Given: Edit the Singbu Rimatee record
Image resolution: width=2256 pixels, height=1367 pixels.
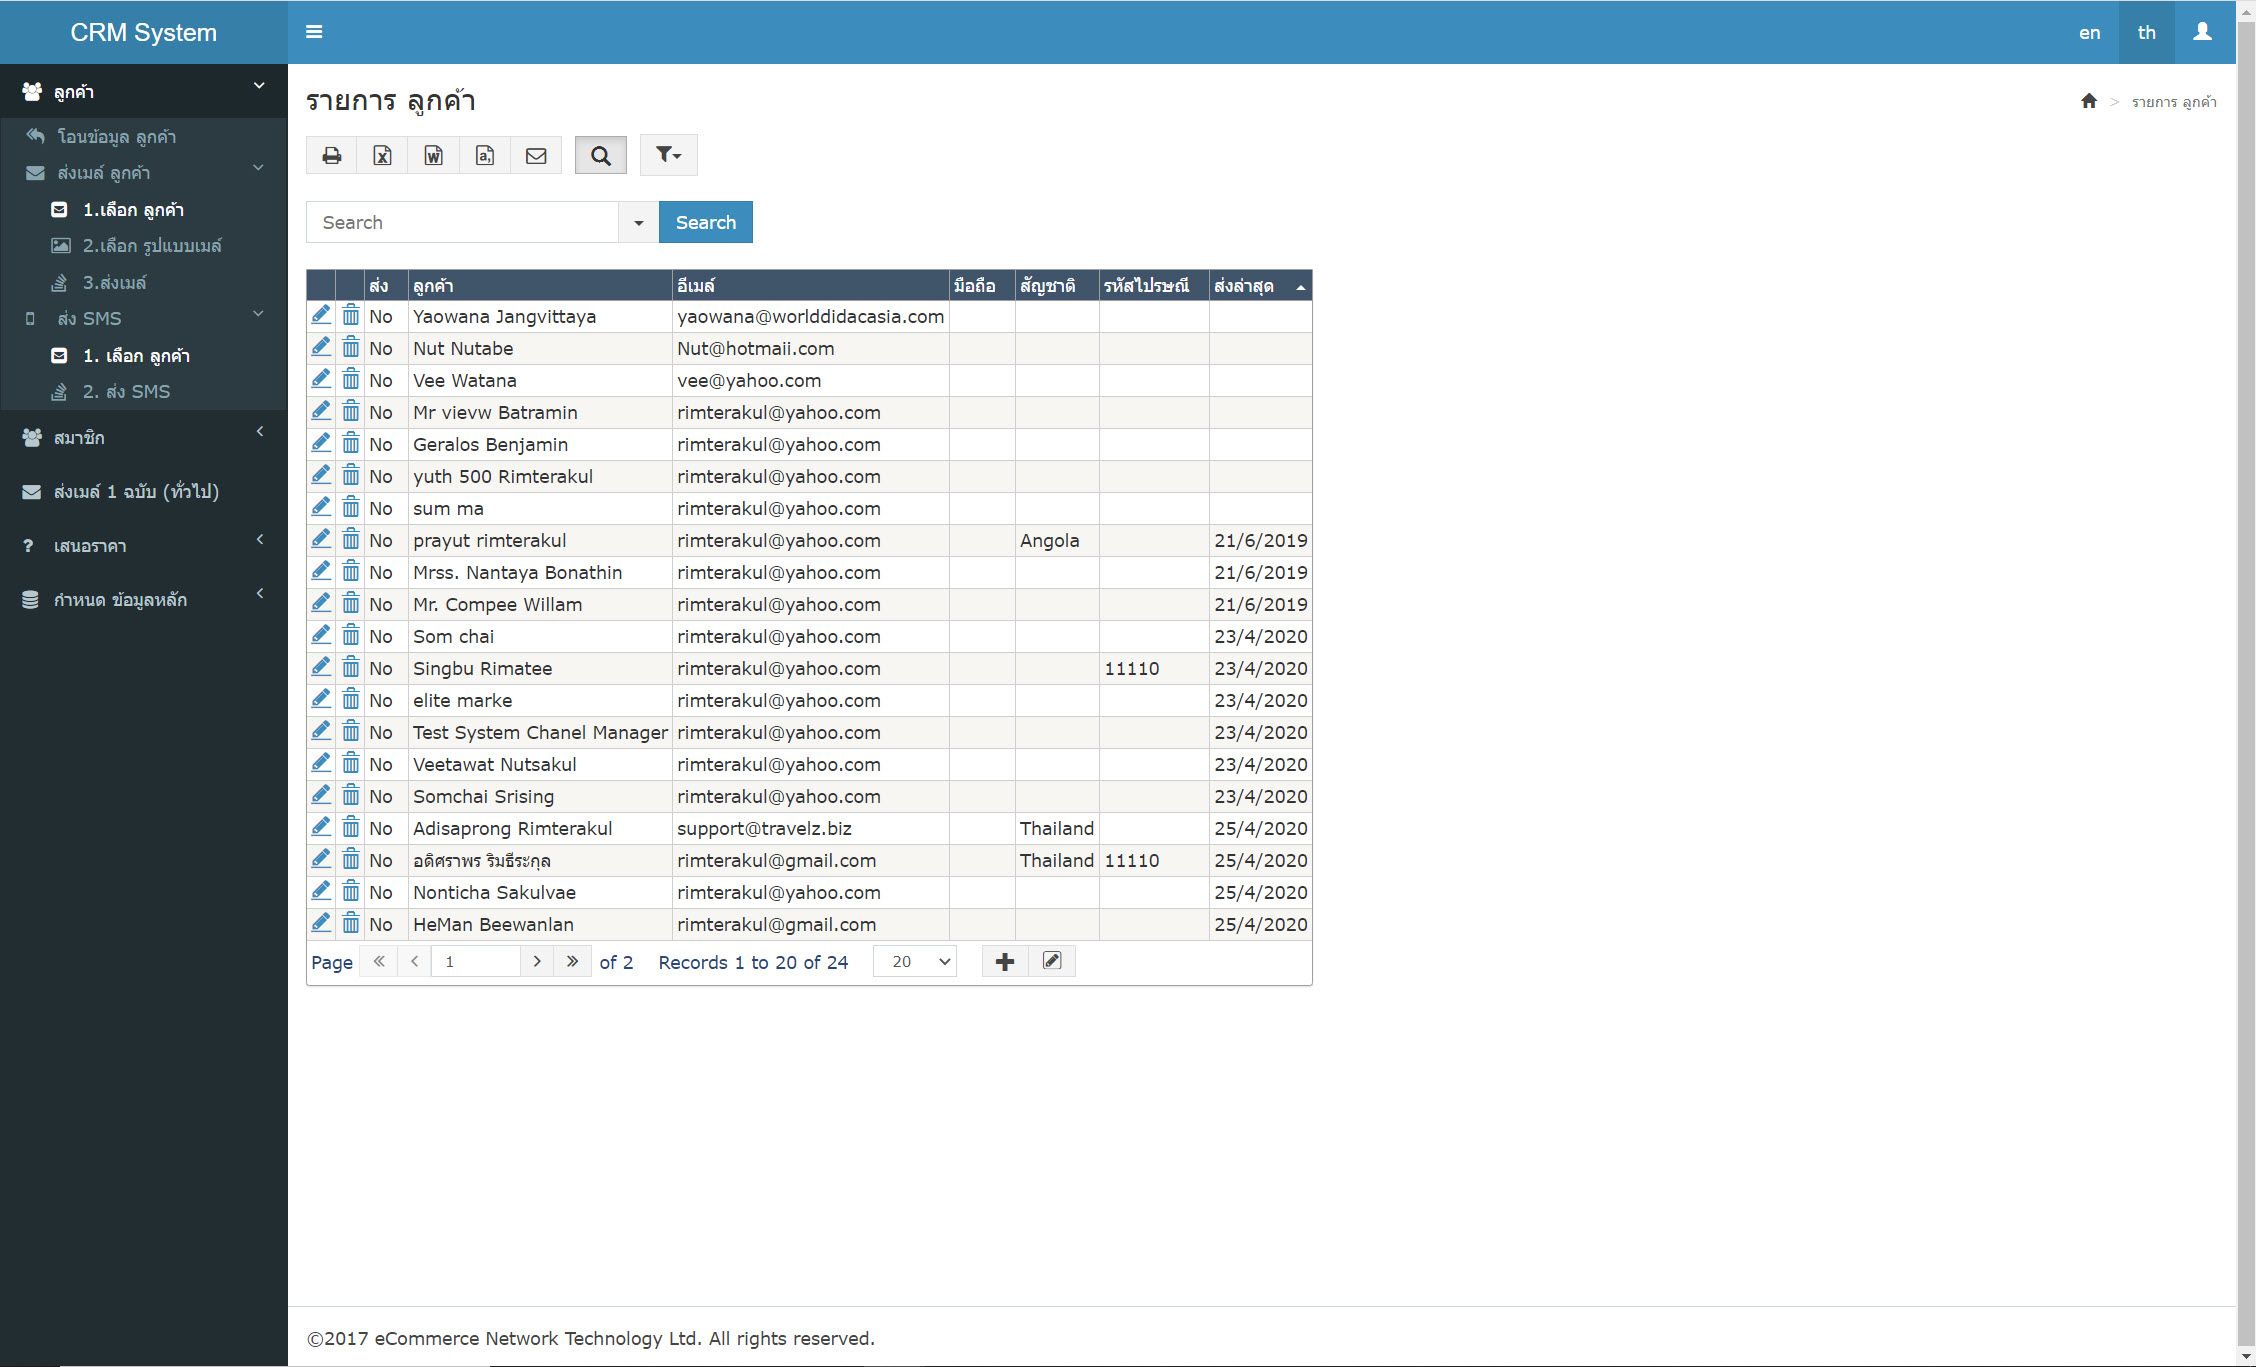Looking at the screenshot, I should pos(321,667).
